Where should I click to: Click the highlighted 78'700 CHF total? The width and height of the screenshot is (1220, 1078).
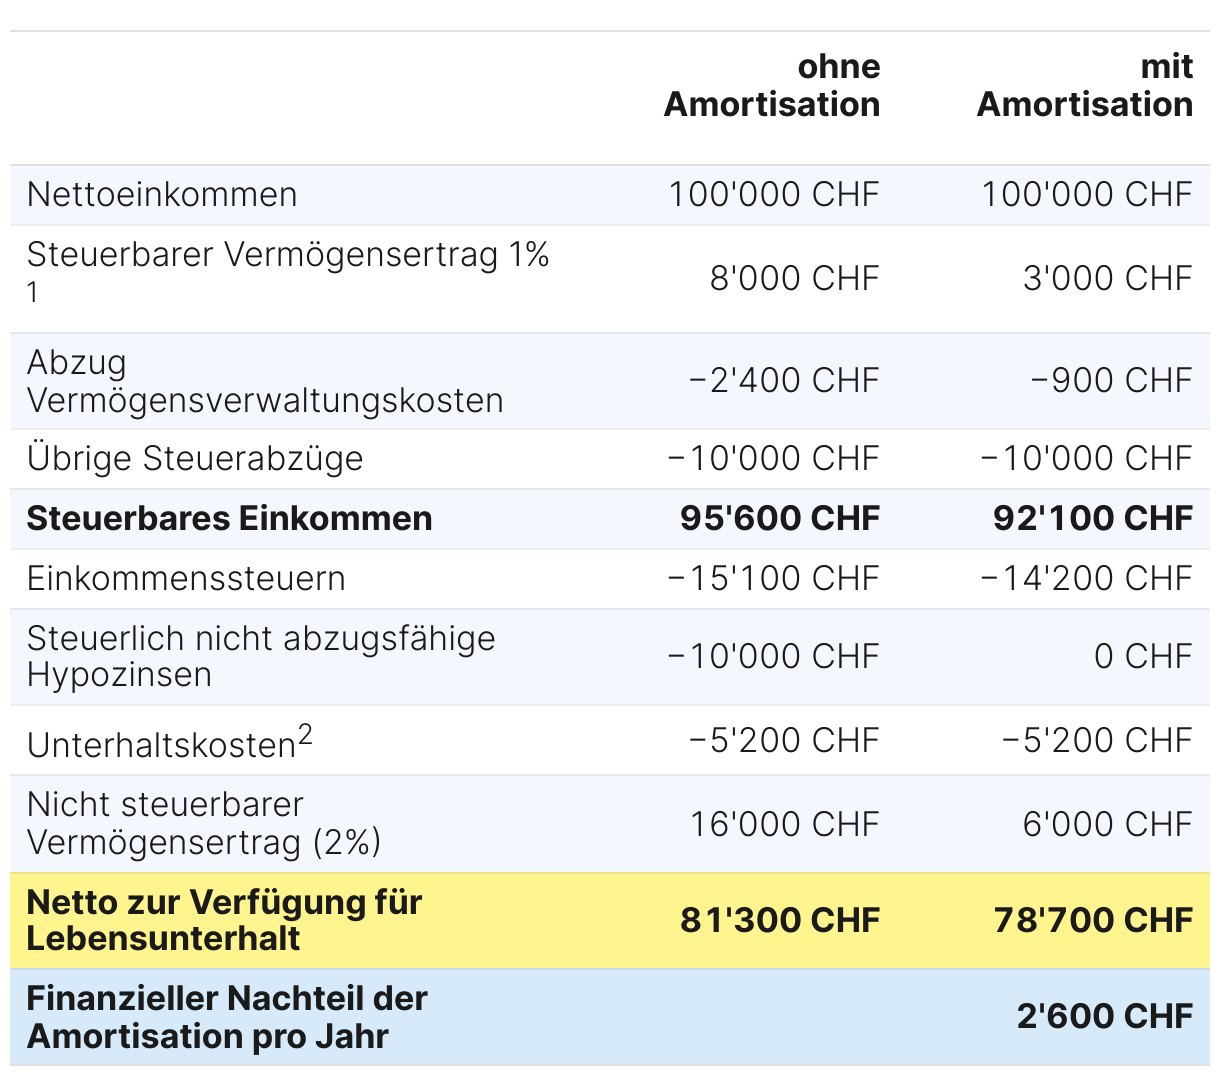tap(1092, 920)
